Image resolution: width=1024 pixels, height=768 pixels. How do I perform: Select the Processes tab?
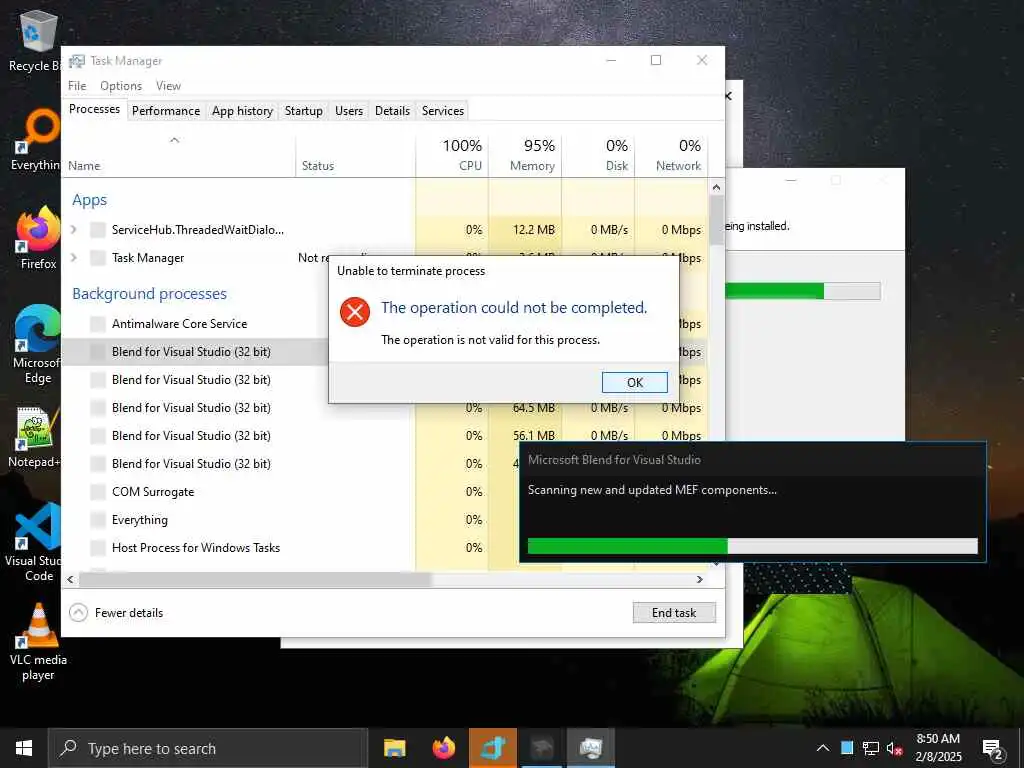[x=94, y=109]
